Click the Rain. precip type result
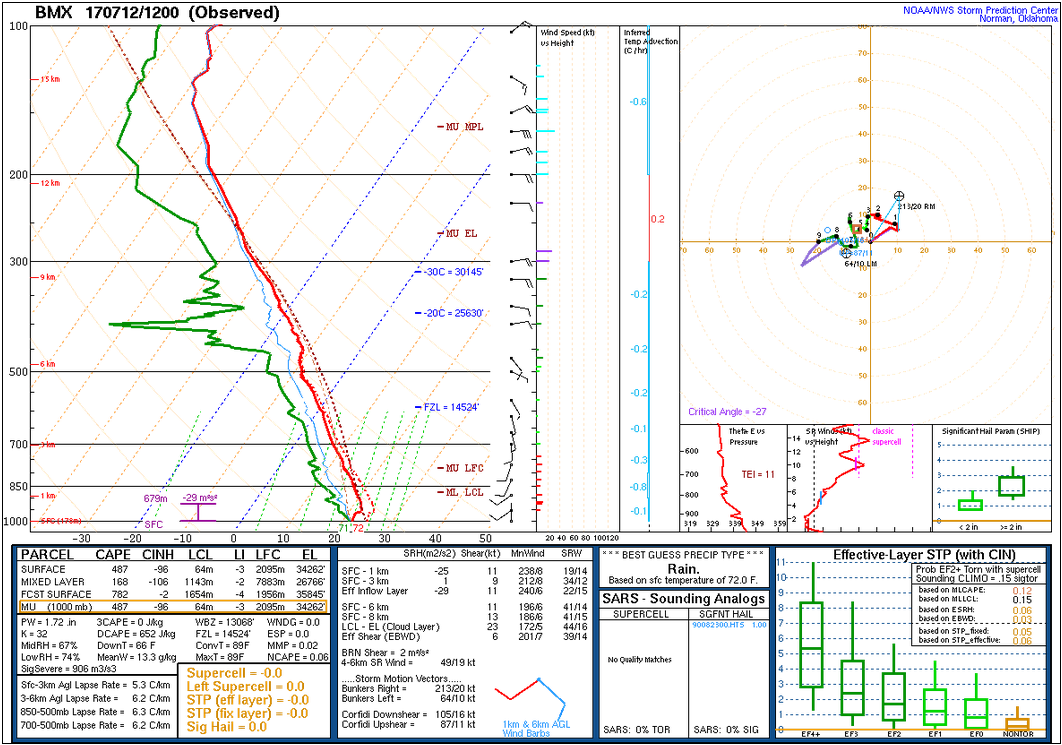The image size is (1062, 745). coord(683,569)
